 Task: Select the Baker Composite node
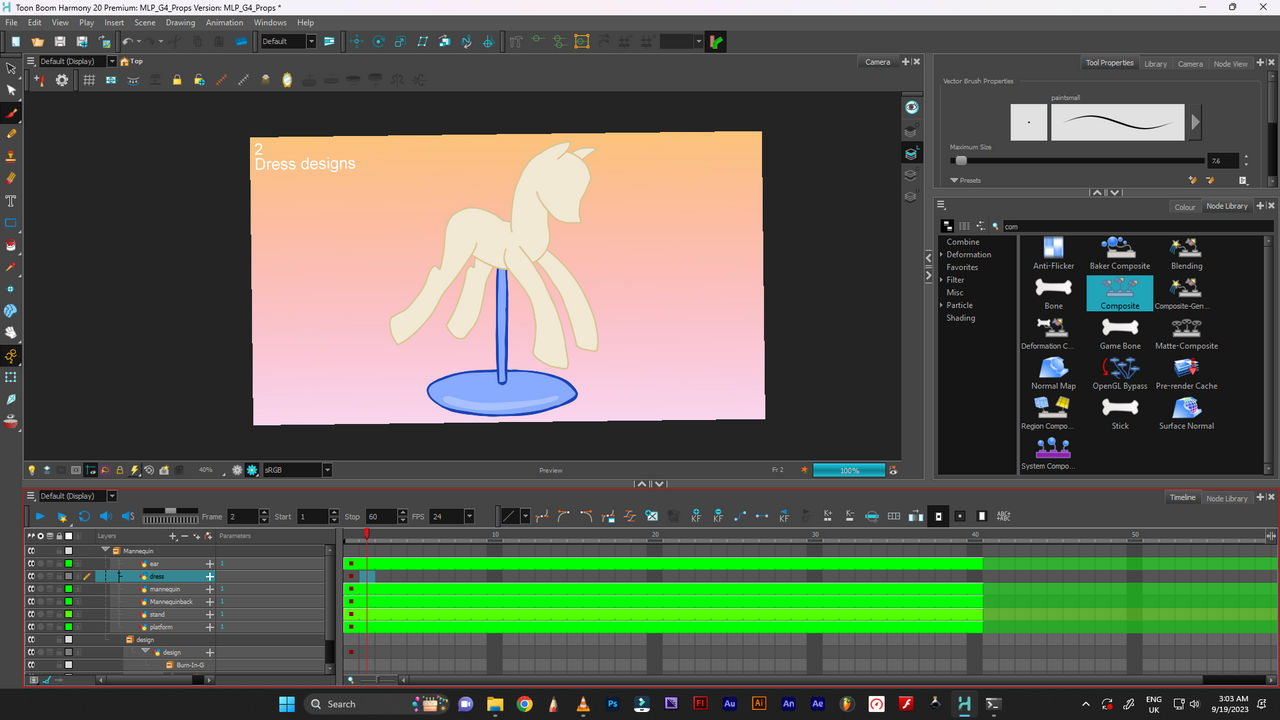click(1120, 253)
